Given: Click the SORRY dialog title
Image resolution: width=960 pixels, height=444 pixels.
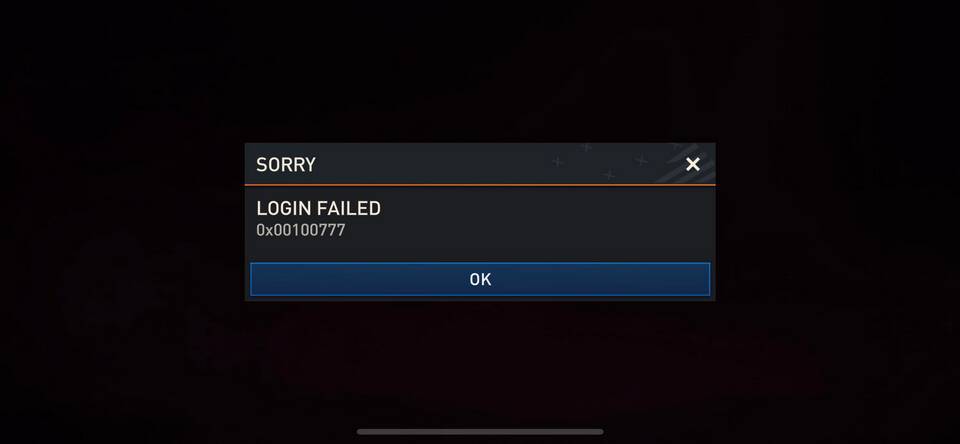Looking at the screenshot, I should pos(286,165).
